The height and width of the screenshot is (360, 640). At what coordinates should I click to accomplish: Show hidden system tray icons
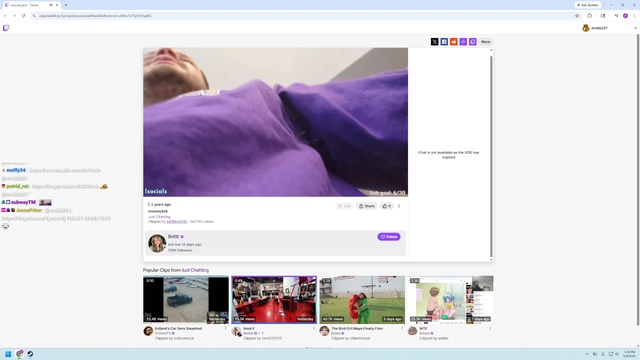point(587,354)
